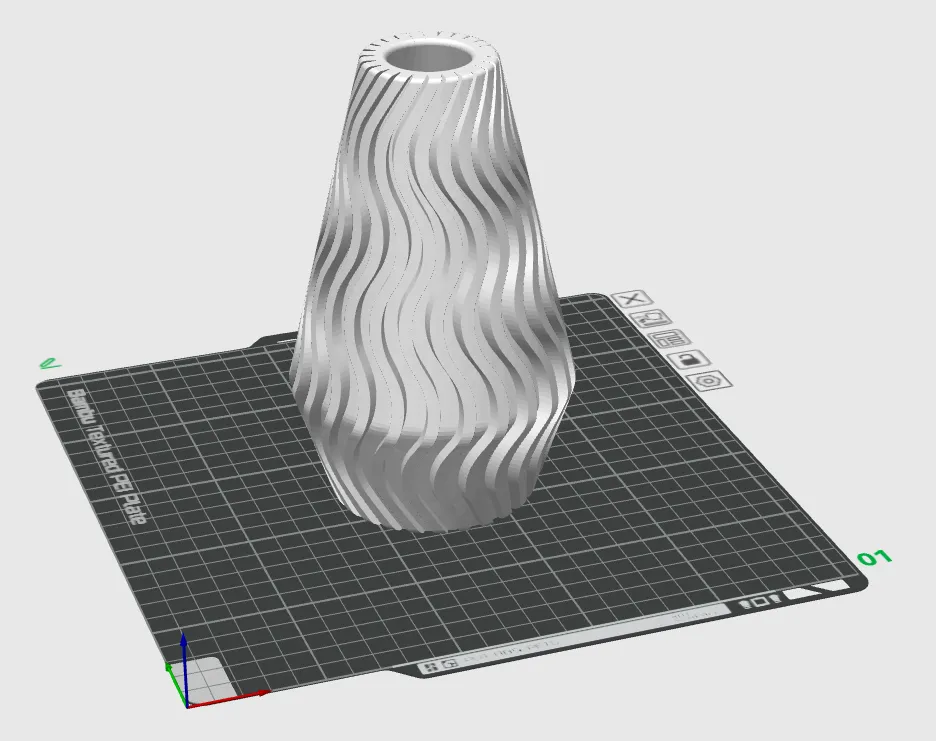Open plate settings via the hexagon gear icon
936x741 pixels.
coord(709,381)
